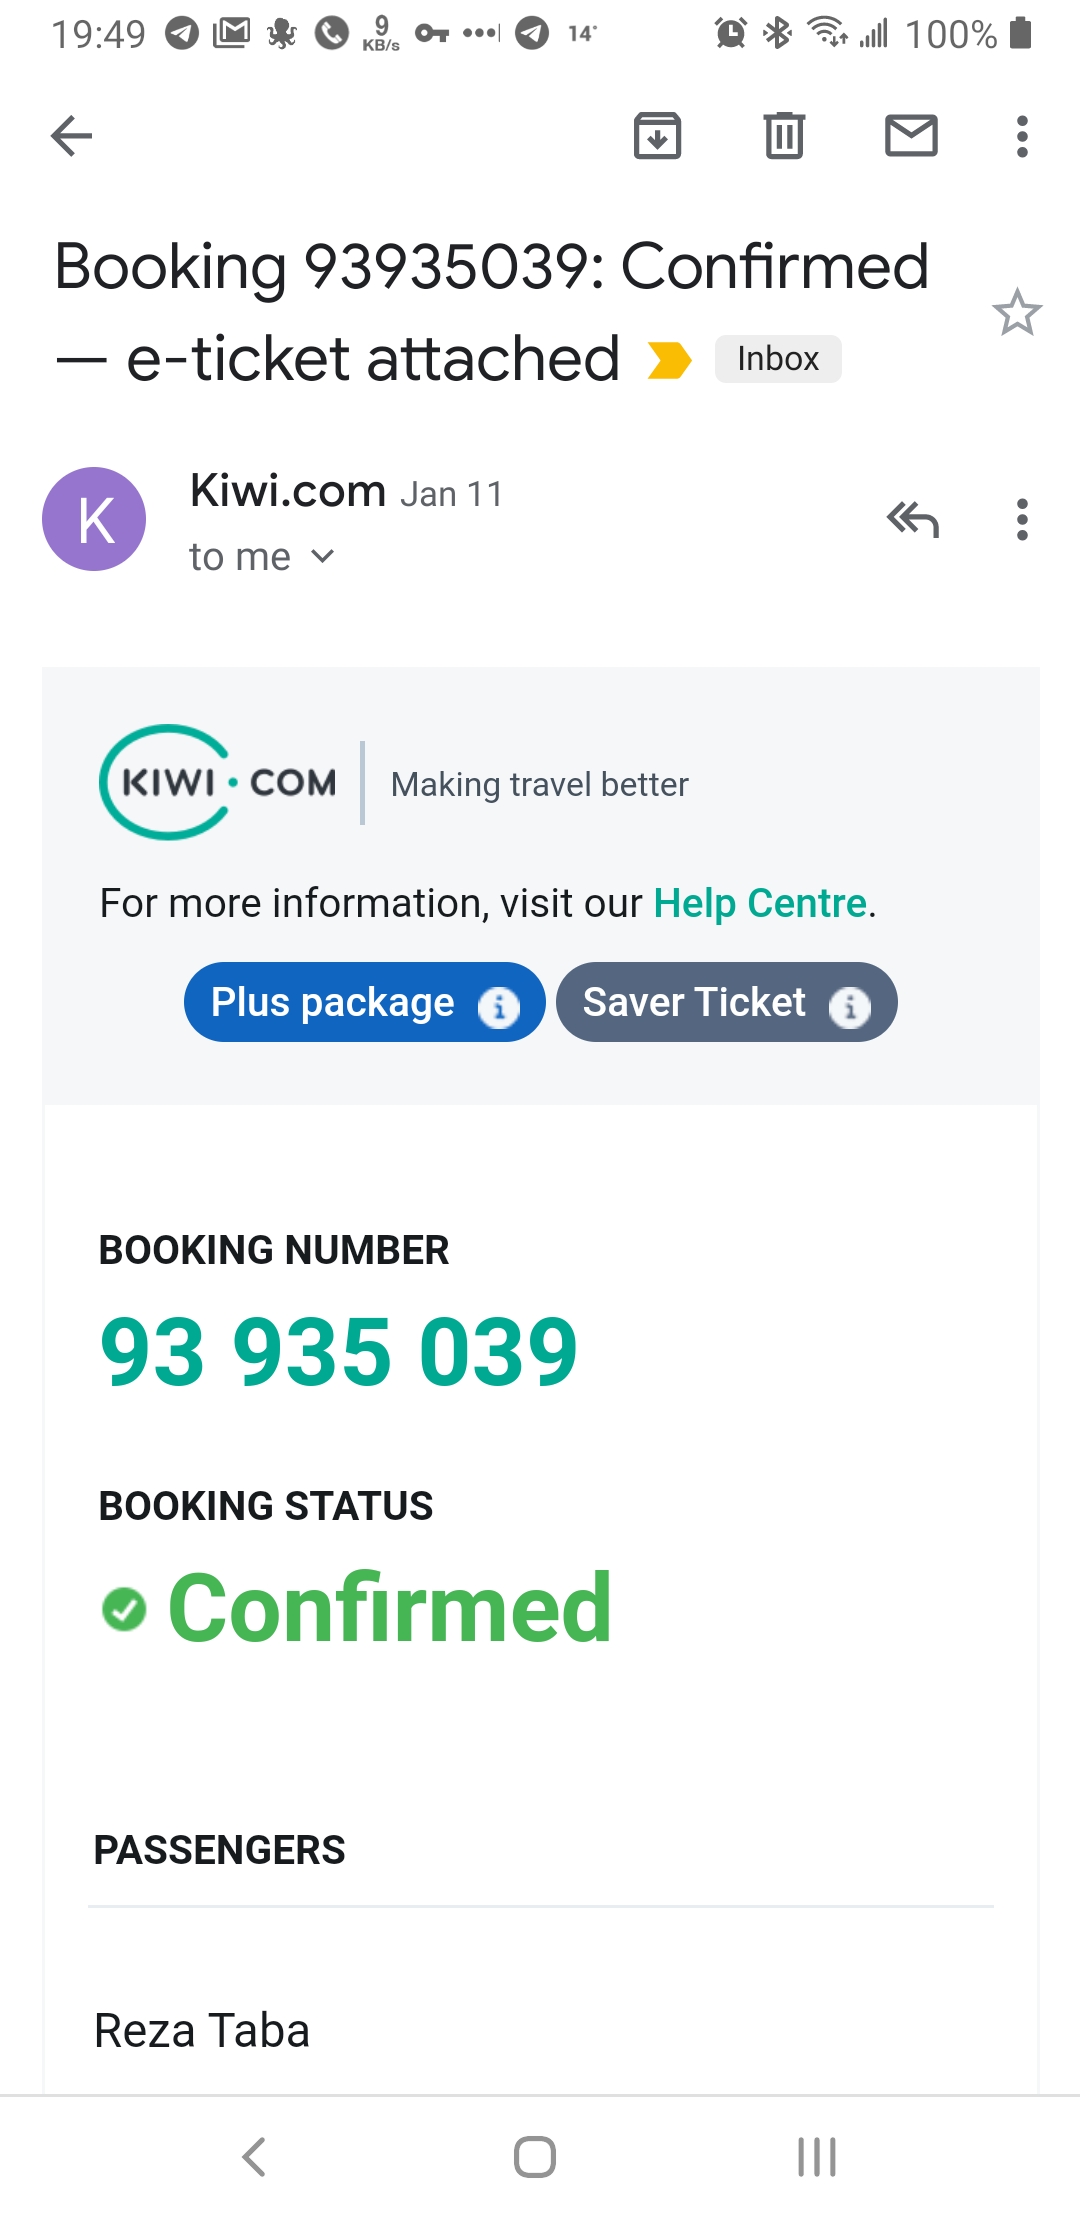Show info for Plus package
1080x2220 pixels.
(x=499, y=1007)
